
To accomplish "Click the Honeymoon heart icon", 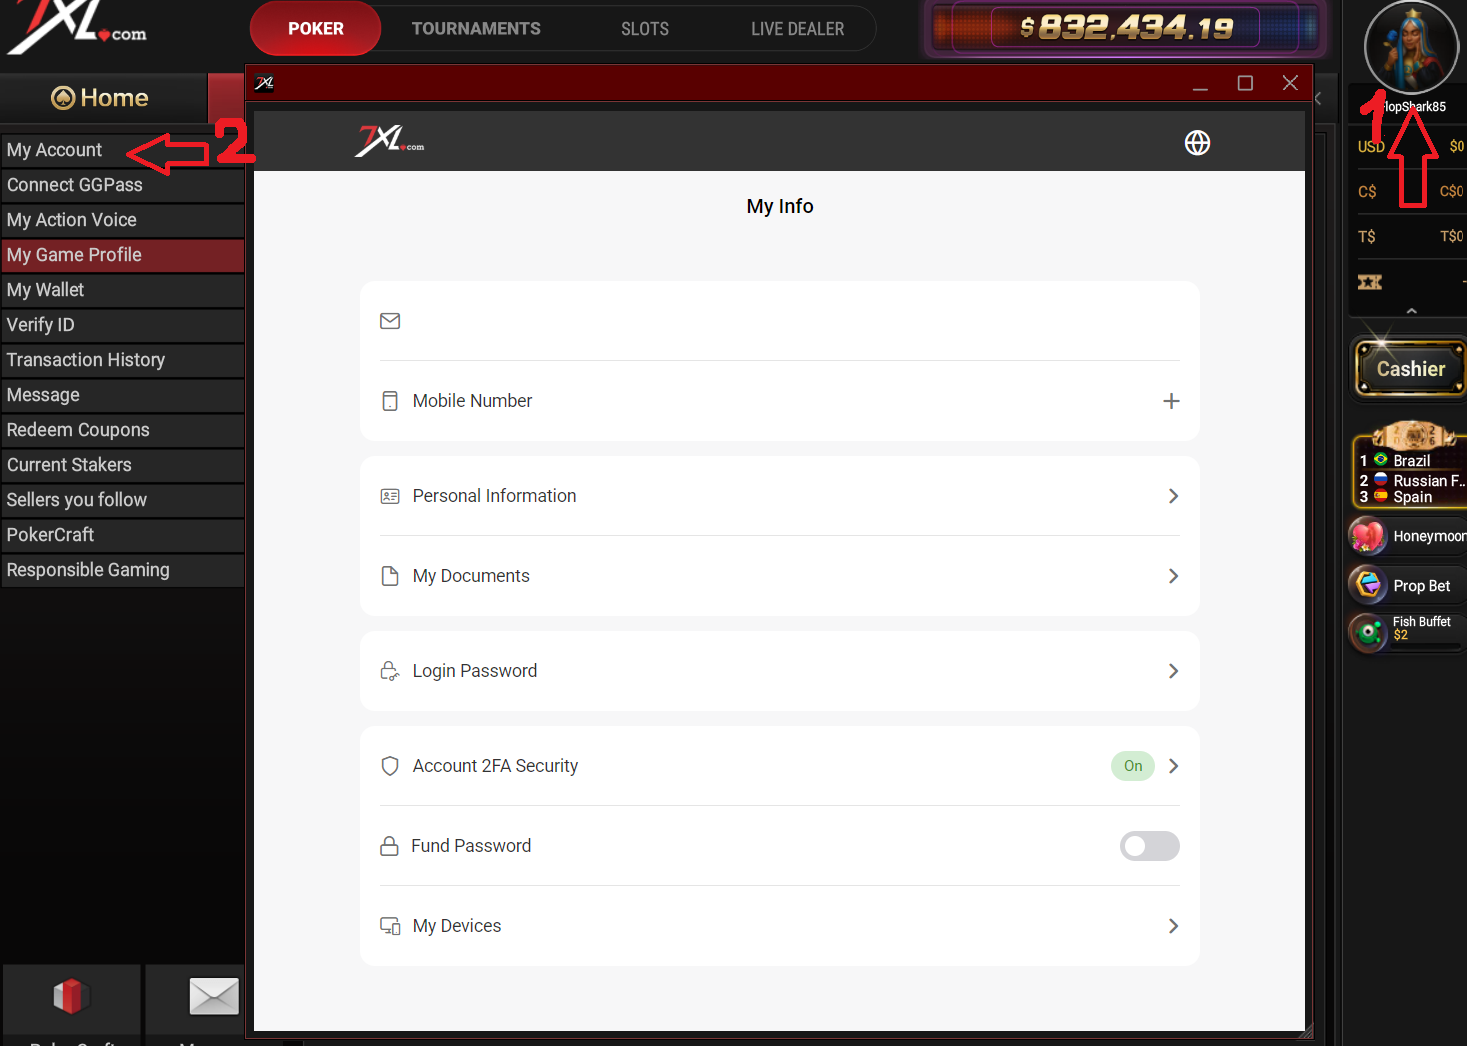I will pos(1368,537).
